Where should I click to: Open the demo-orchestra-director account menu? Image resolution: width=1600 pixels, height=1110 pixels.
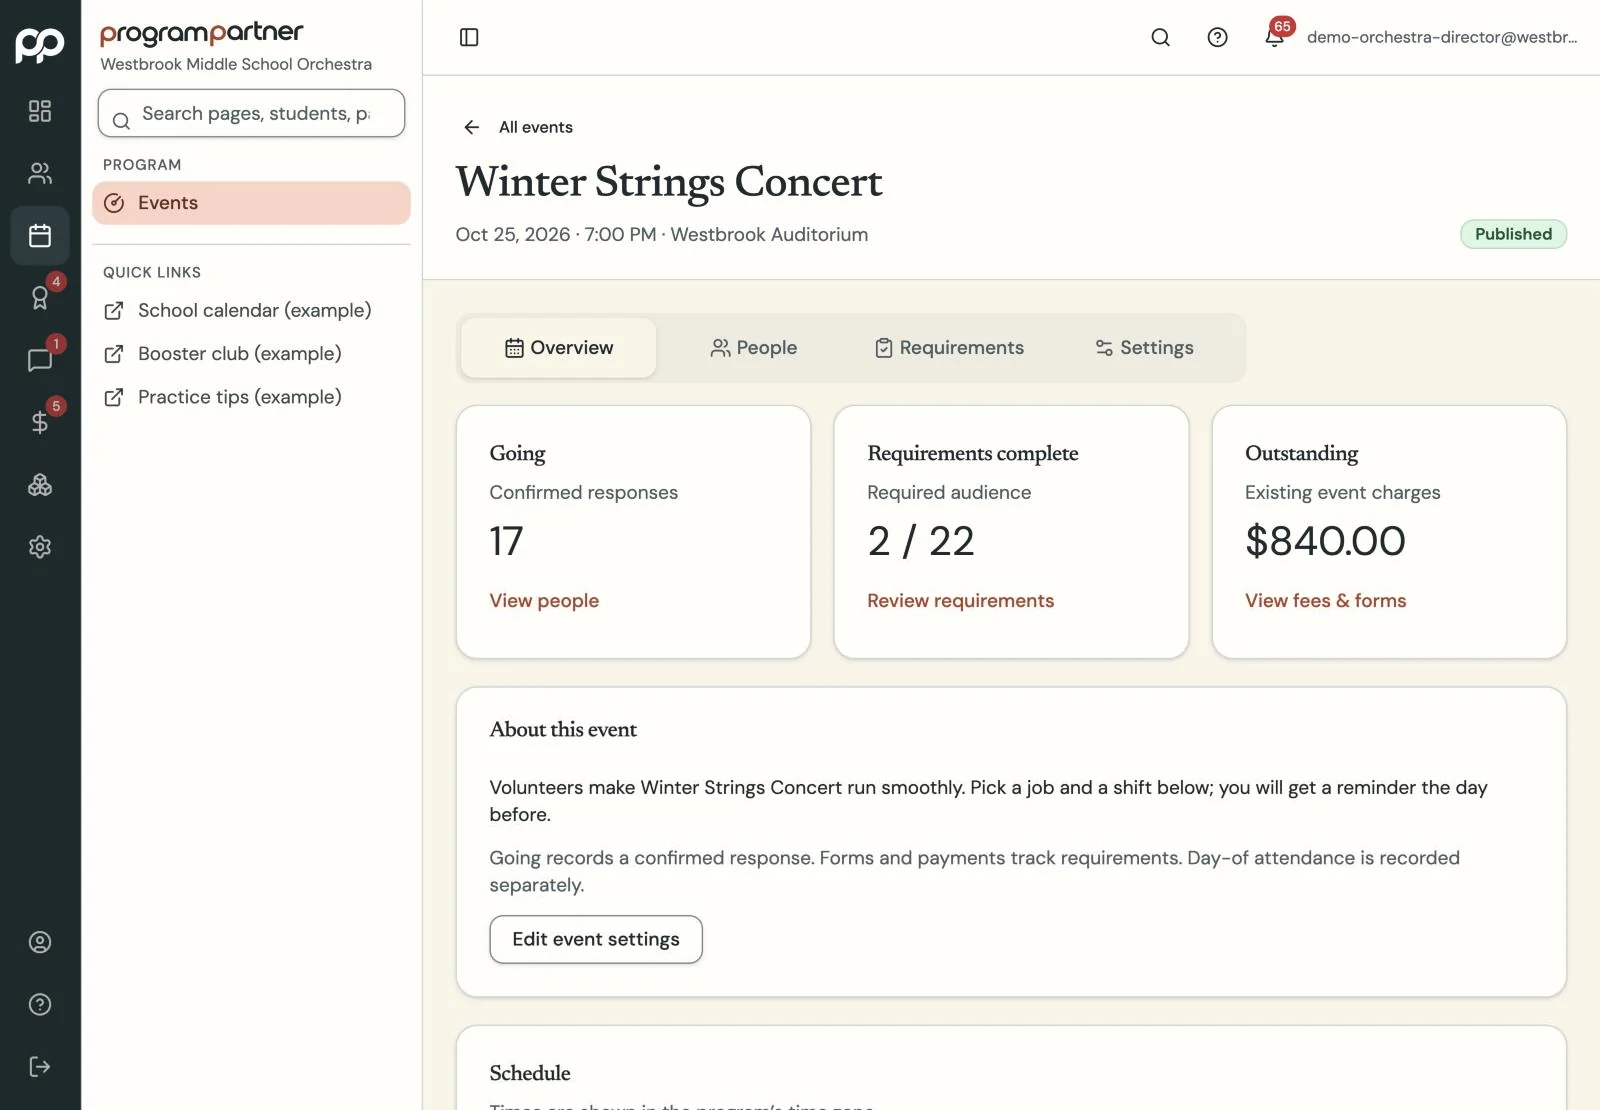coord(1442,37)
